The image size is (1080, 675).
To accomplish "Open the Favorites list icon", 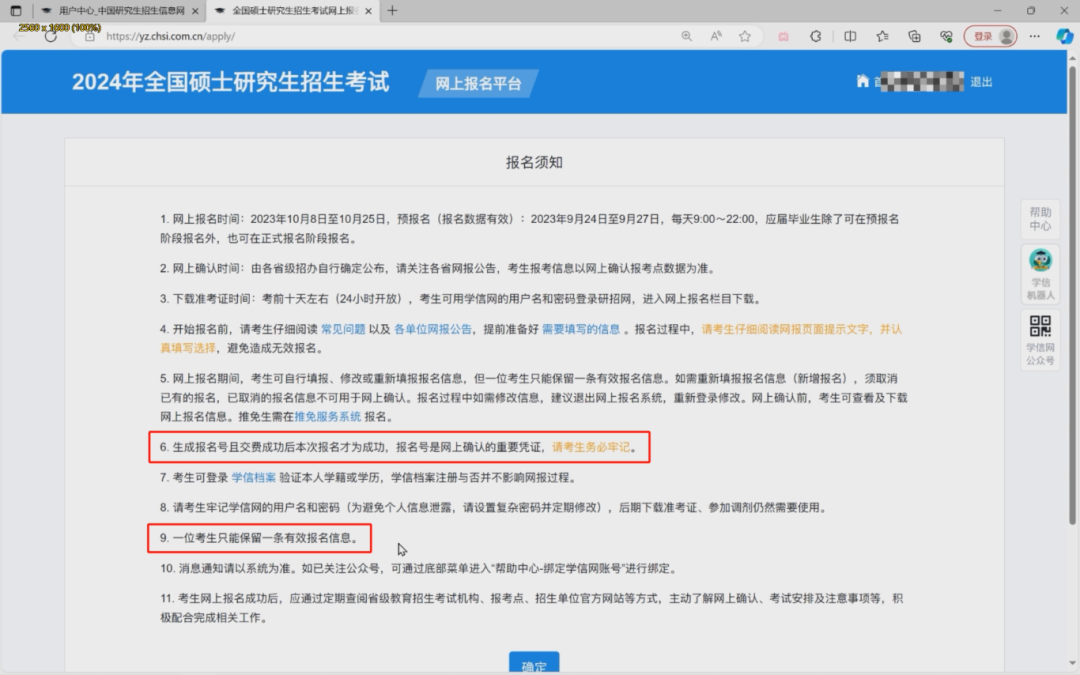I will (882, 36).
